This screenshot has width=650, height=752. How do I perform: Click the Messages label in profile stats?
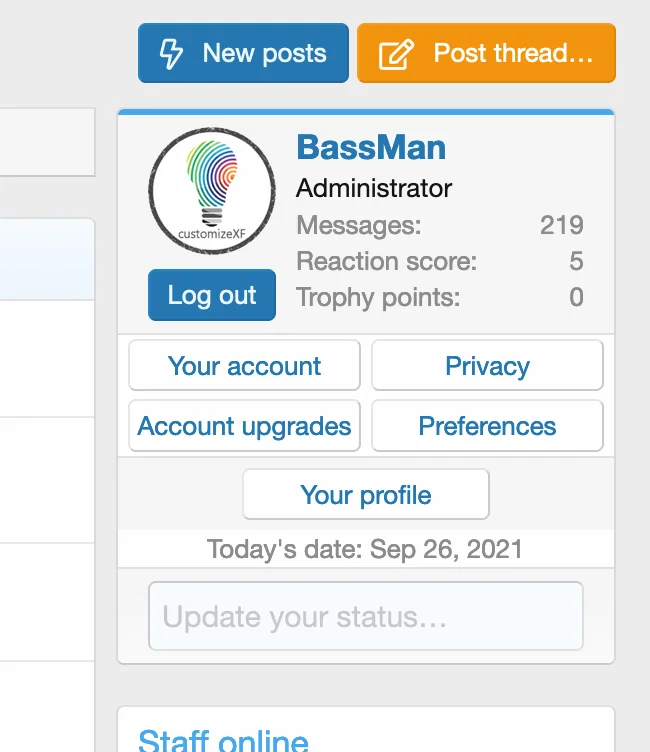(x=359, y=225)
